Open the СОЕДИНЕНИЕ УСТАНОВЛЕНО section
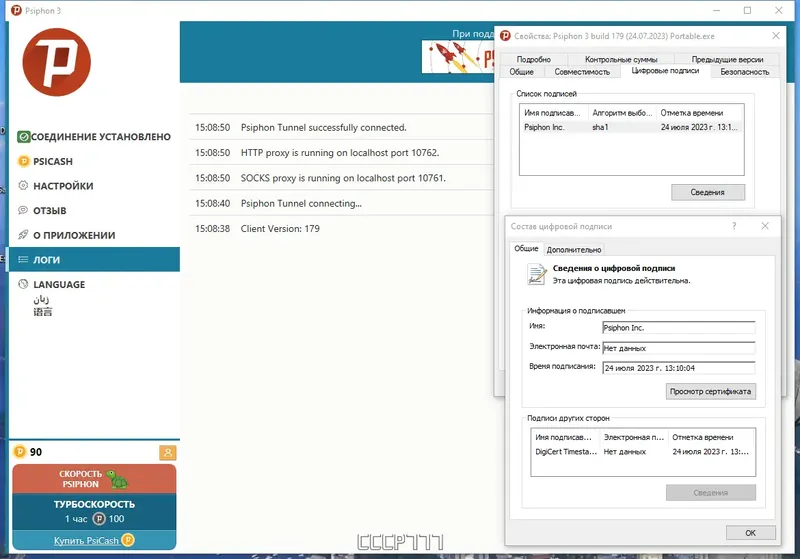This screenshot has width=800, height=559. tap(94, 137)
